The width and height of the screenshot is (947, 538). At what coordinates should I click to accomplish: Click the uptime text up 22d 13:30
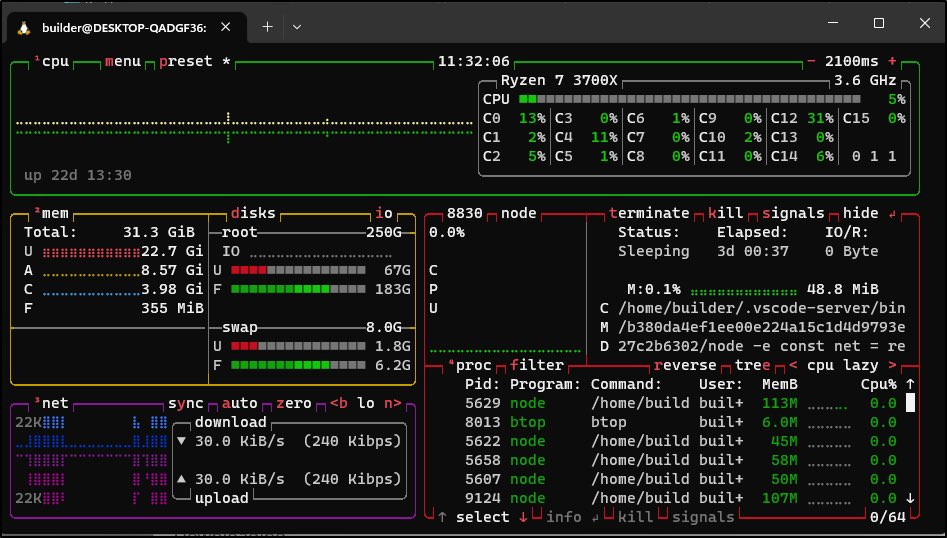78,176
